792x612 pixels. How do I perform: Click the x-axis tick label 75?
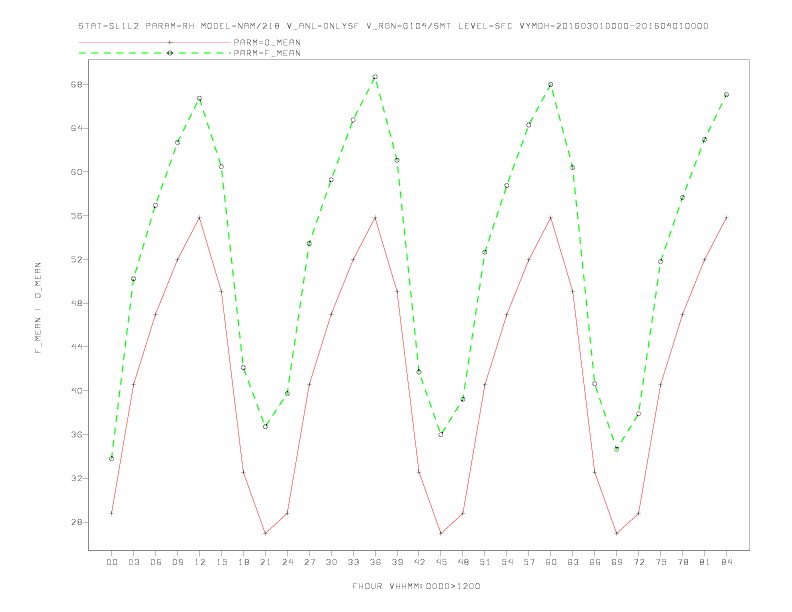pos(661,562)
